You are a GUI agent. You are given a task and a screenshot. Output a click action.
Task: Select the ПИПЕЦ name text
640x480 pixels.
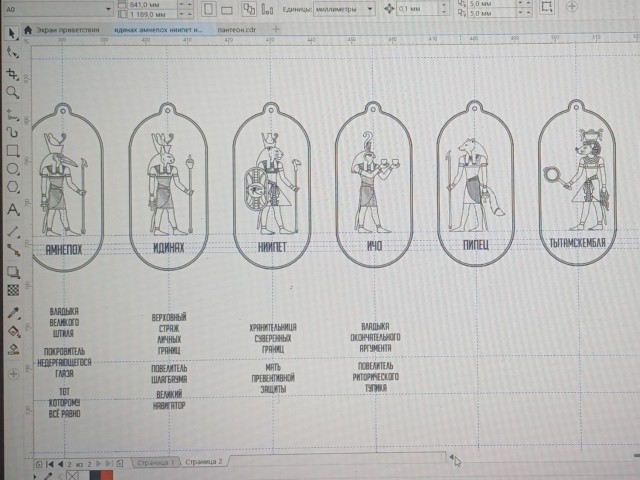point(476,244)
